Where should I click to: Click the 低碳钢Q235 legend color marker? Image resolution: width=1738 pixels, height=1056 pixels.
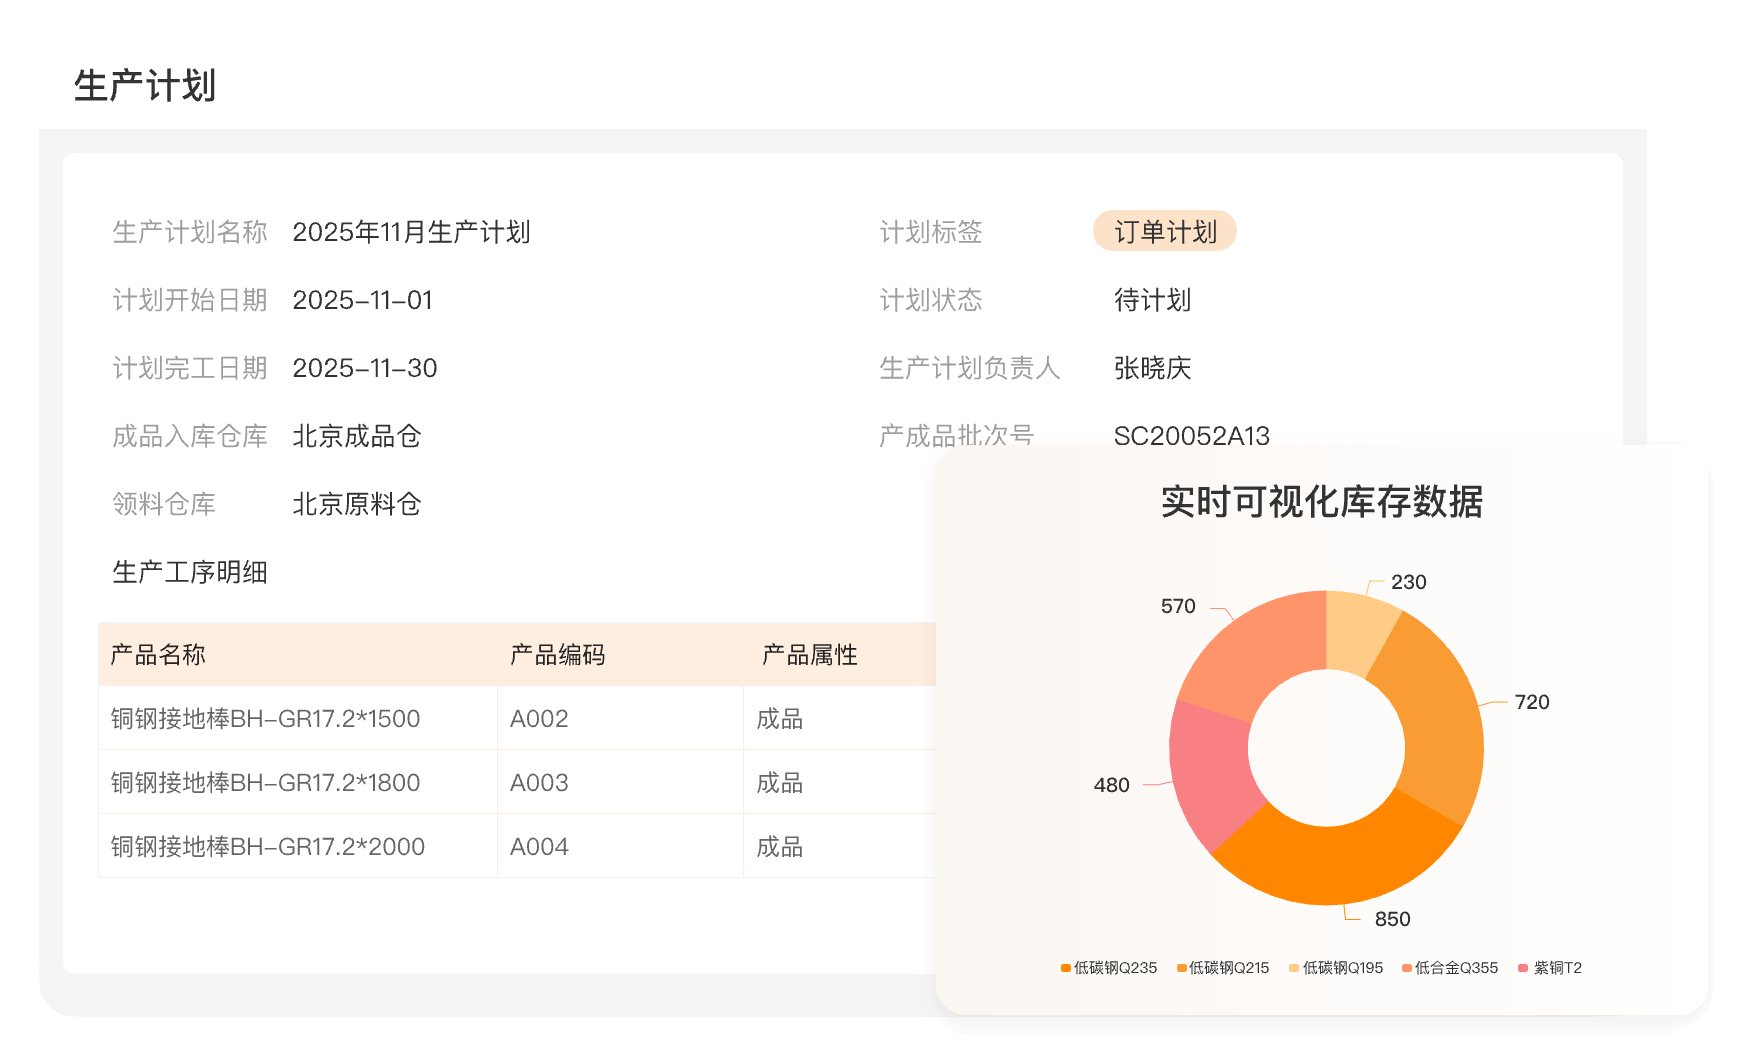(x=1066, y=968)
